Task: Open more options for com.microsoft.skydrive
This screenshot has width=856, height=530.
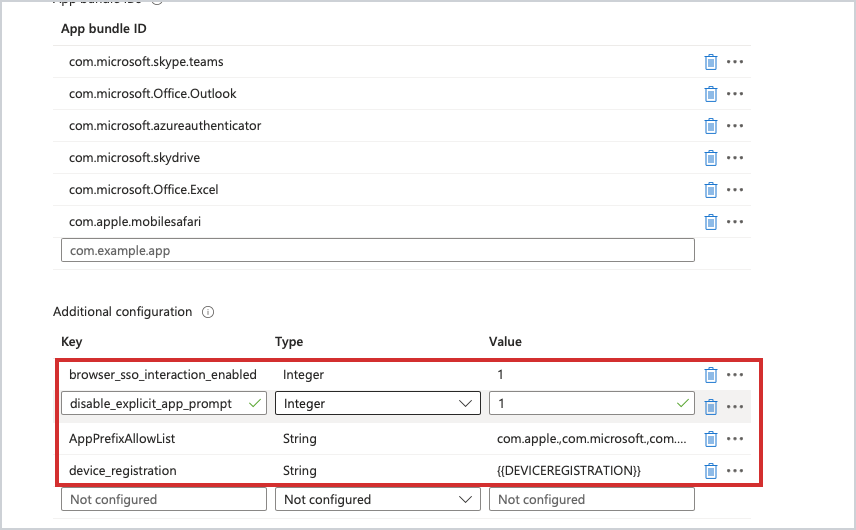Action: 735,158
